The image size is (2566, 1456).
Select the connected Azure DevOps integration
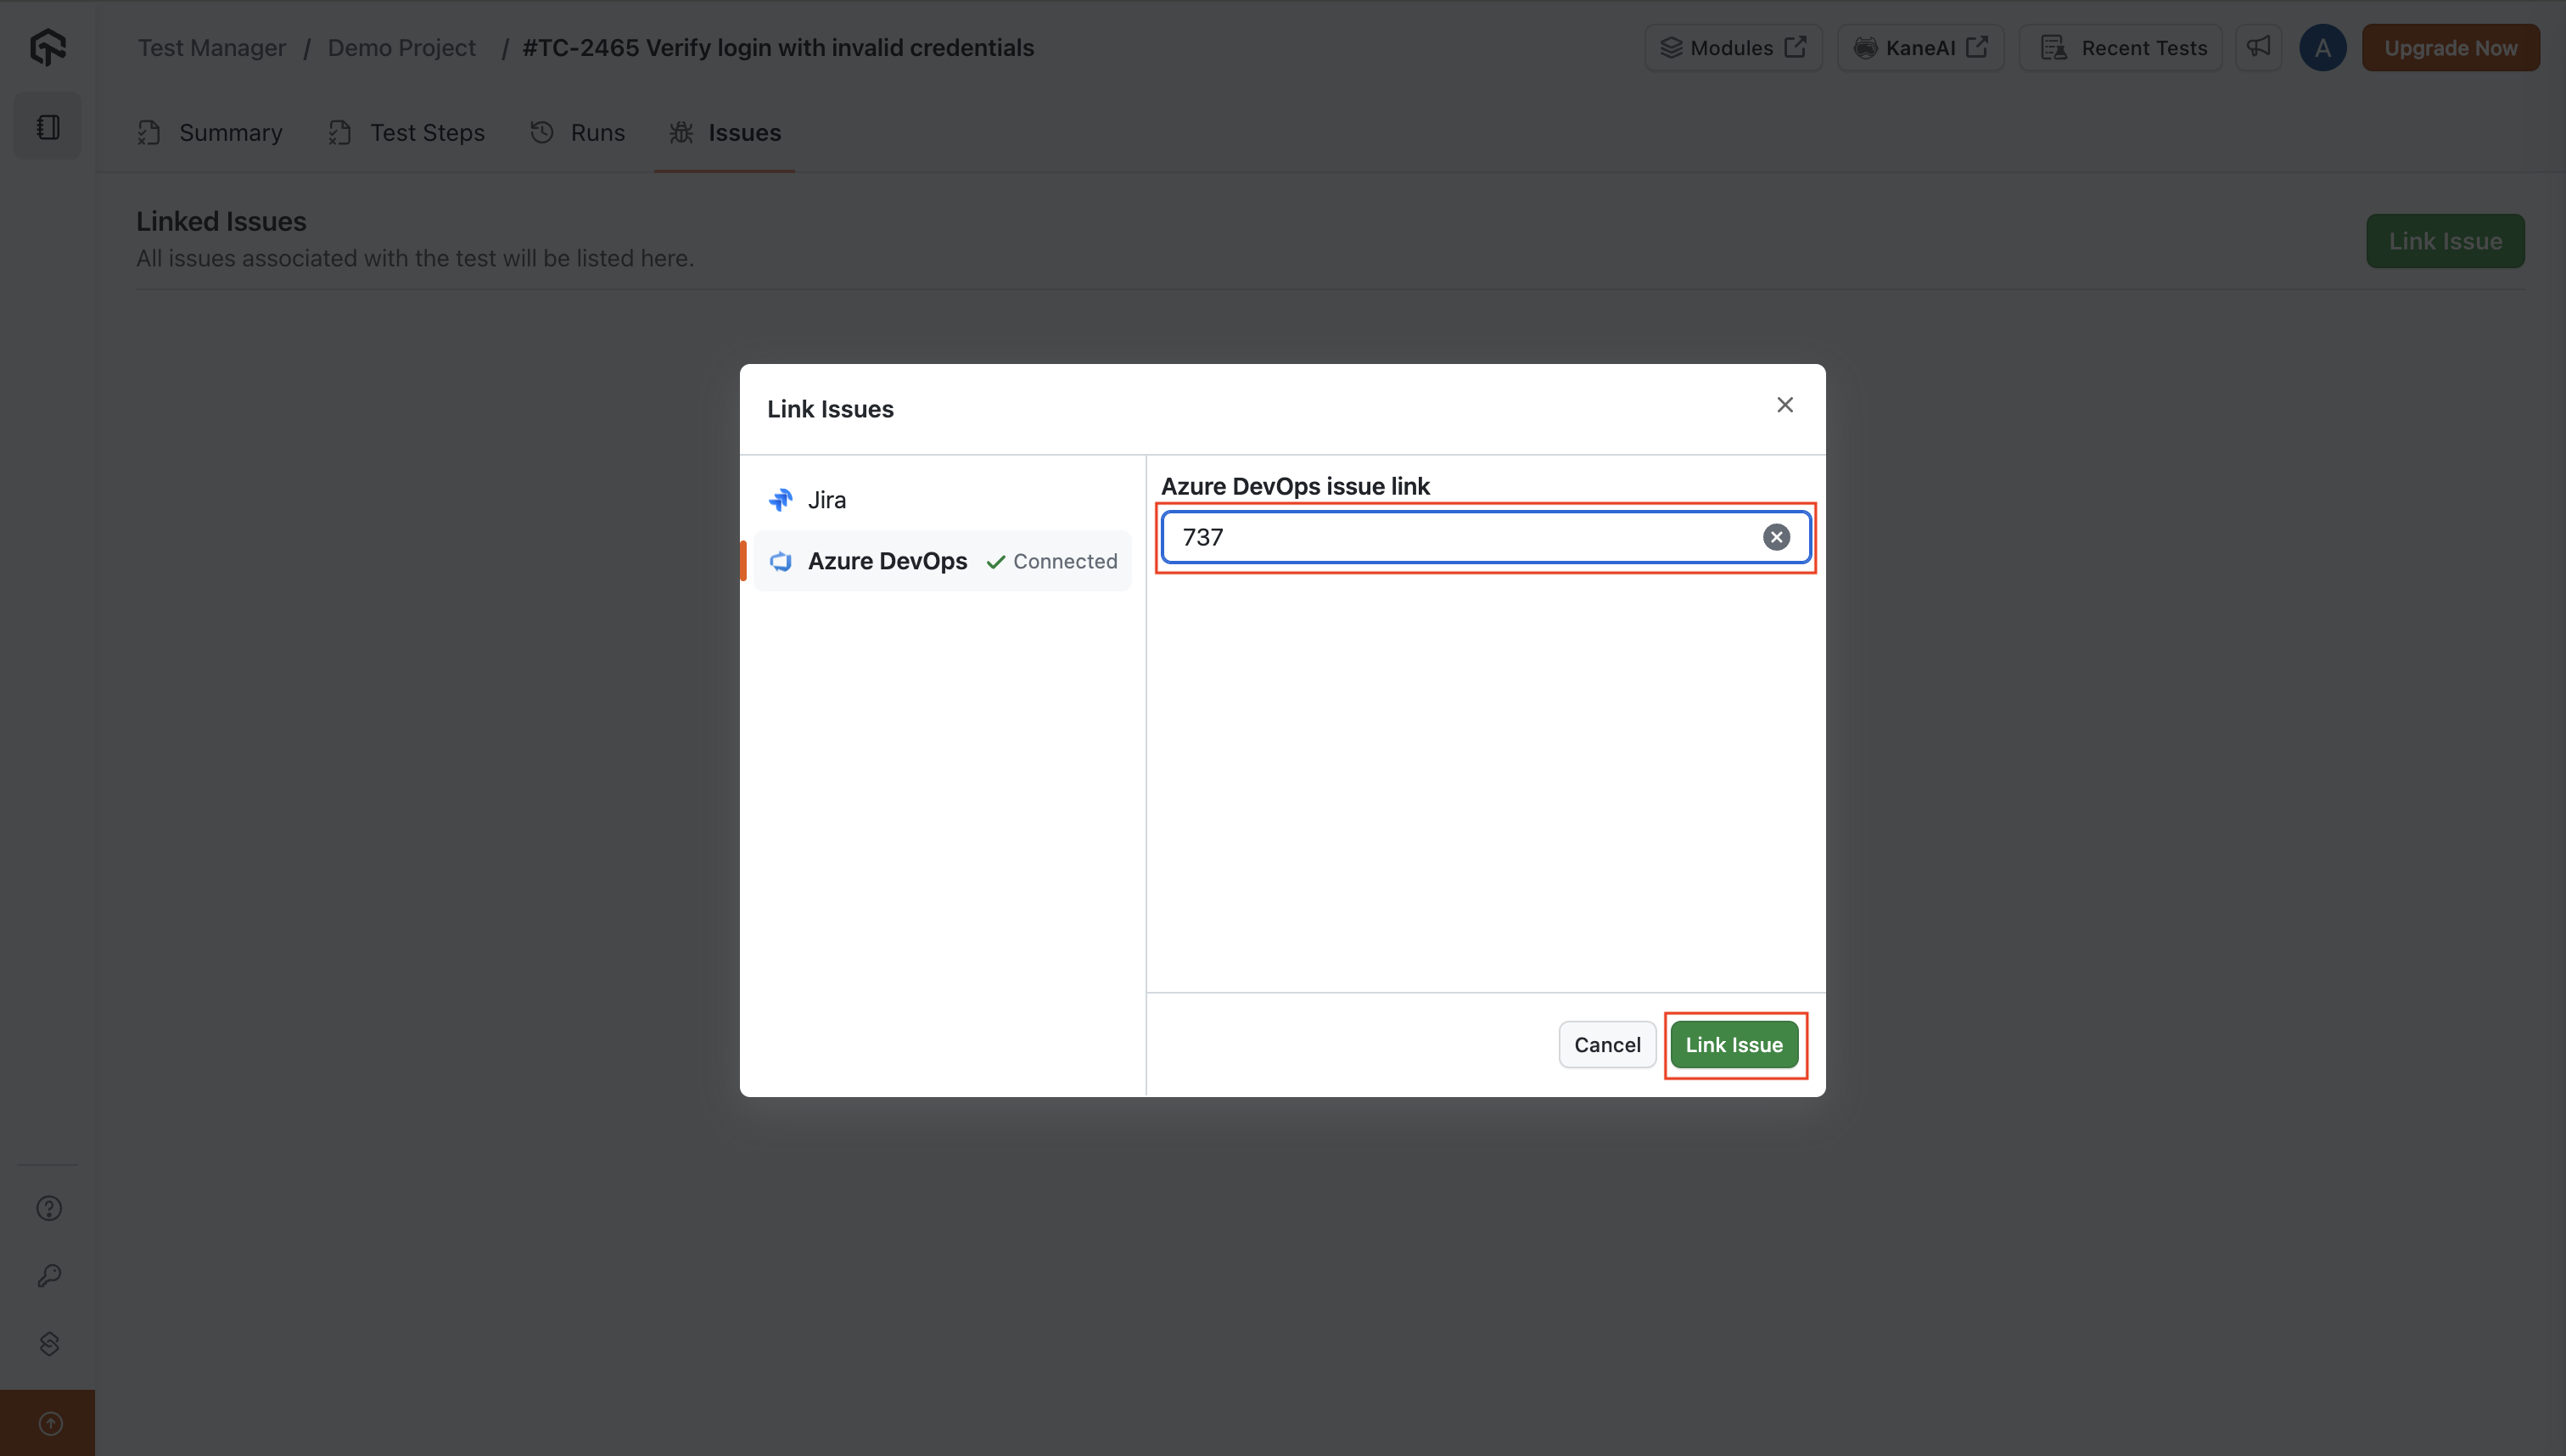pyautogui.click(x=887, y=561)
